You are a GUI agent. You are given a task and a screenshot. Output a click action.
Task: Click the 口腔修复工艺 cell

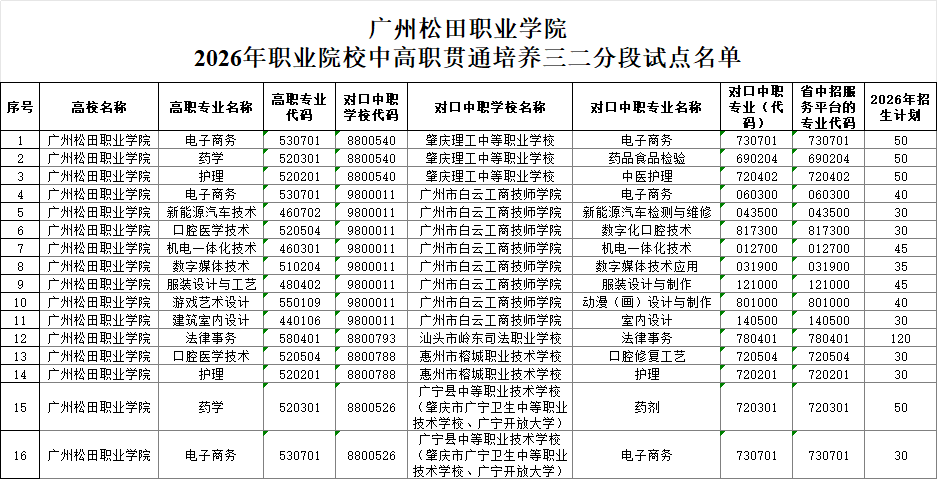point(646,356)
